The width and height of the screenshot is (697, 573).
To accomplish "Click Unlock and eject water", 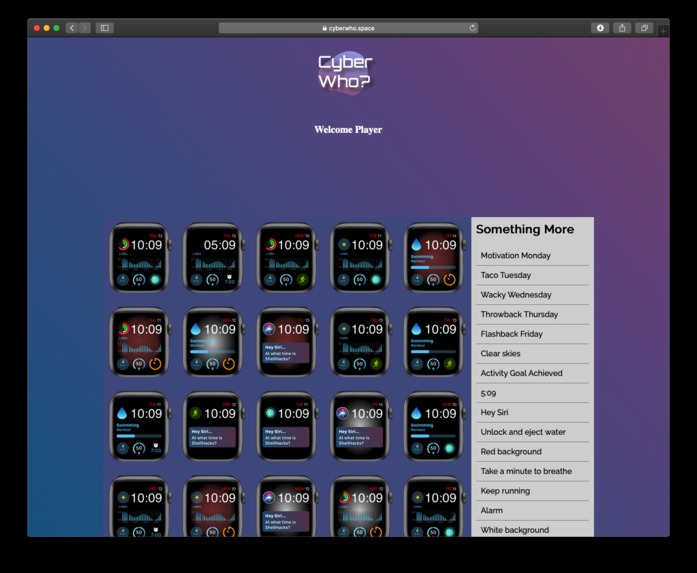I will (532, 432).
